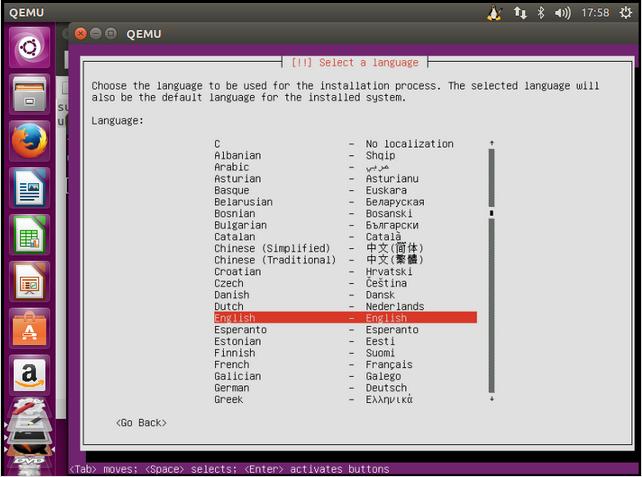The height and width of the screenshot is (477, 642).
Task: Open the Files manager from the dock
Action: 30,95
